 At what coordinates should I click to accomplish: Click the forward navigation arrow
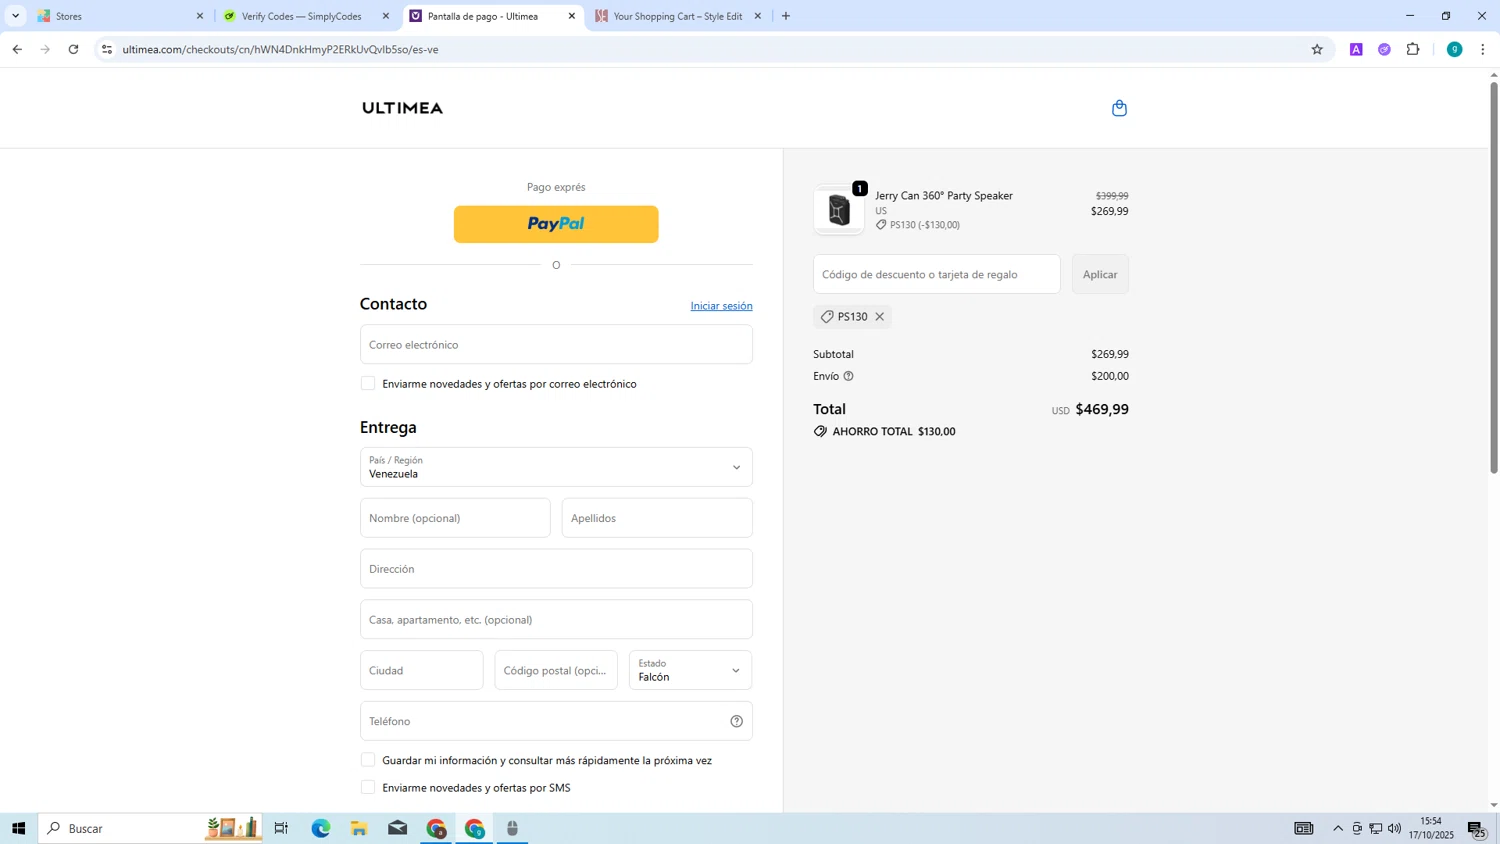point(45,49)
